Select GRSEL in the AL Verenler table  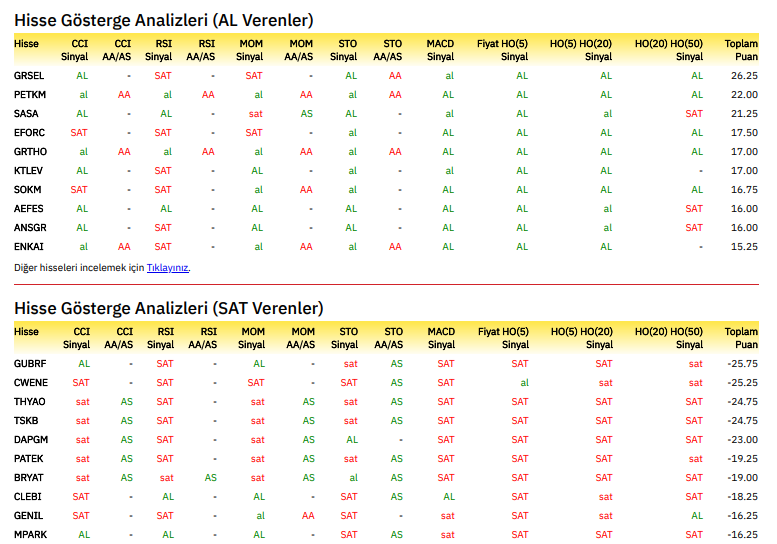[29, 76]
